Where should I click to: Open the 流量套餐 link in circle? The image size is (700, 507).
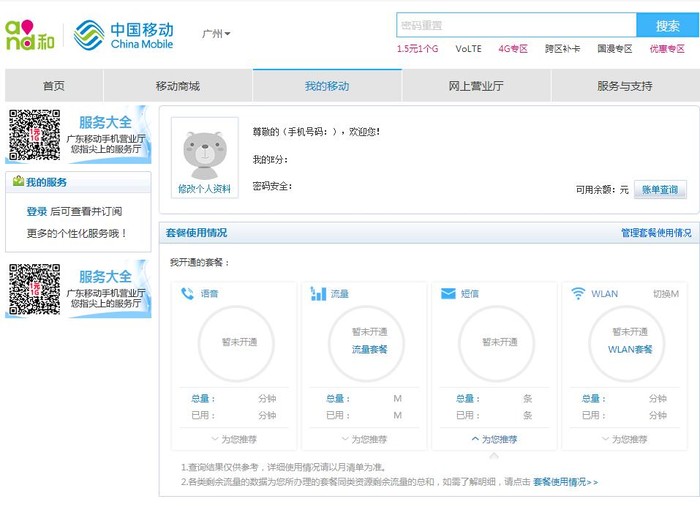coord(369,349)
